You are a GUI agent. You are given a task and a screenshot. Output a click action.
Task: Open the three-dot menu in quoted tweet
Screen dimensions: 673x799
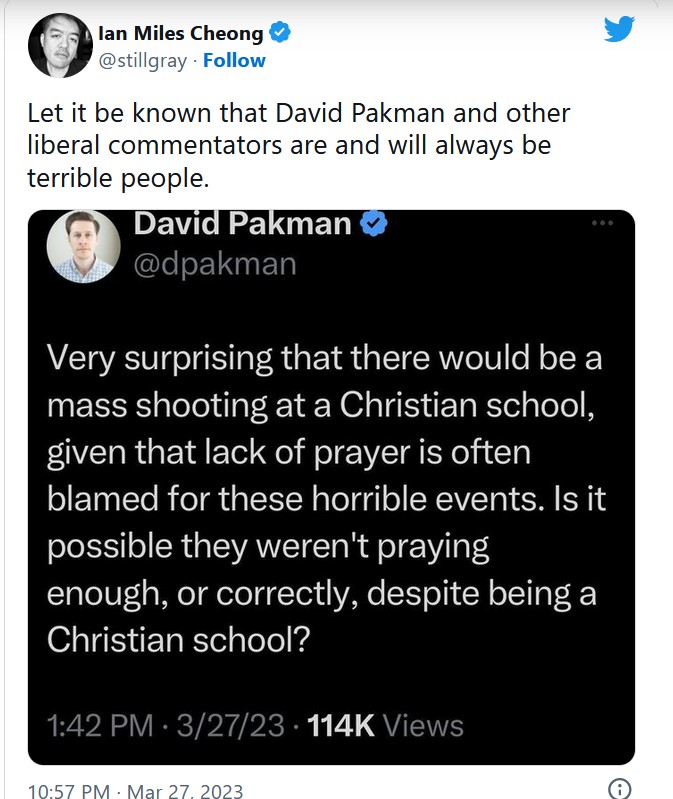coord(602,223)
